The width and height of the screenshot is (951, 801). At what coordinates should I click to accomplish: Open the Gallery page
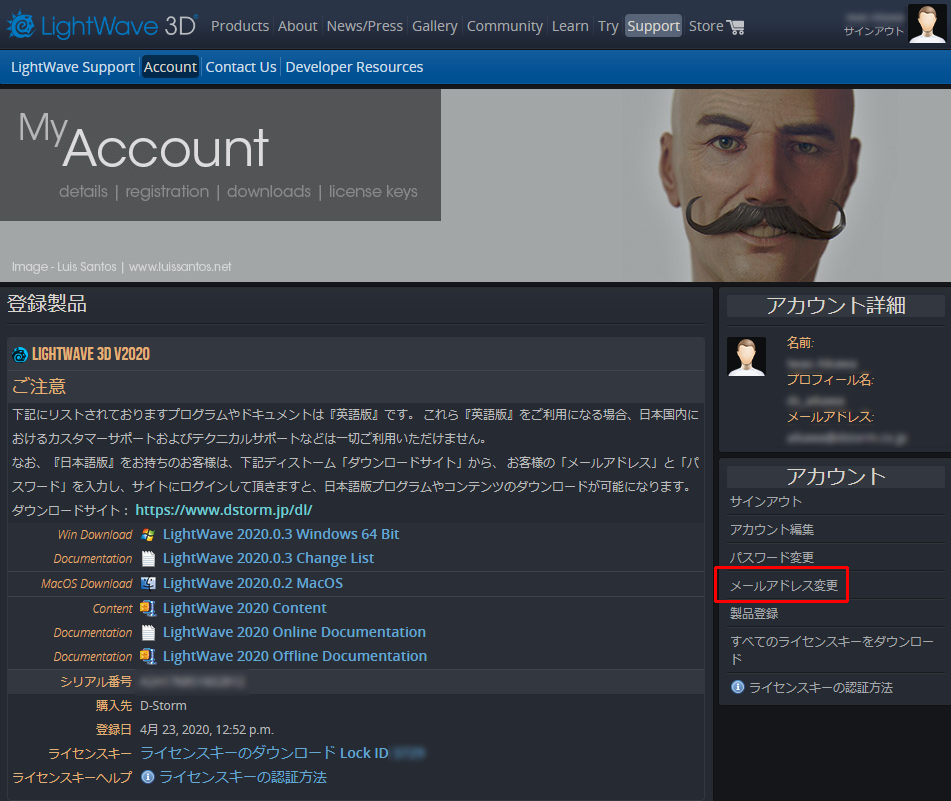[x=435, y=26]
